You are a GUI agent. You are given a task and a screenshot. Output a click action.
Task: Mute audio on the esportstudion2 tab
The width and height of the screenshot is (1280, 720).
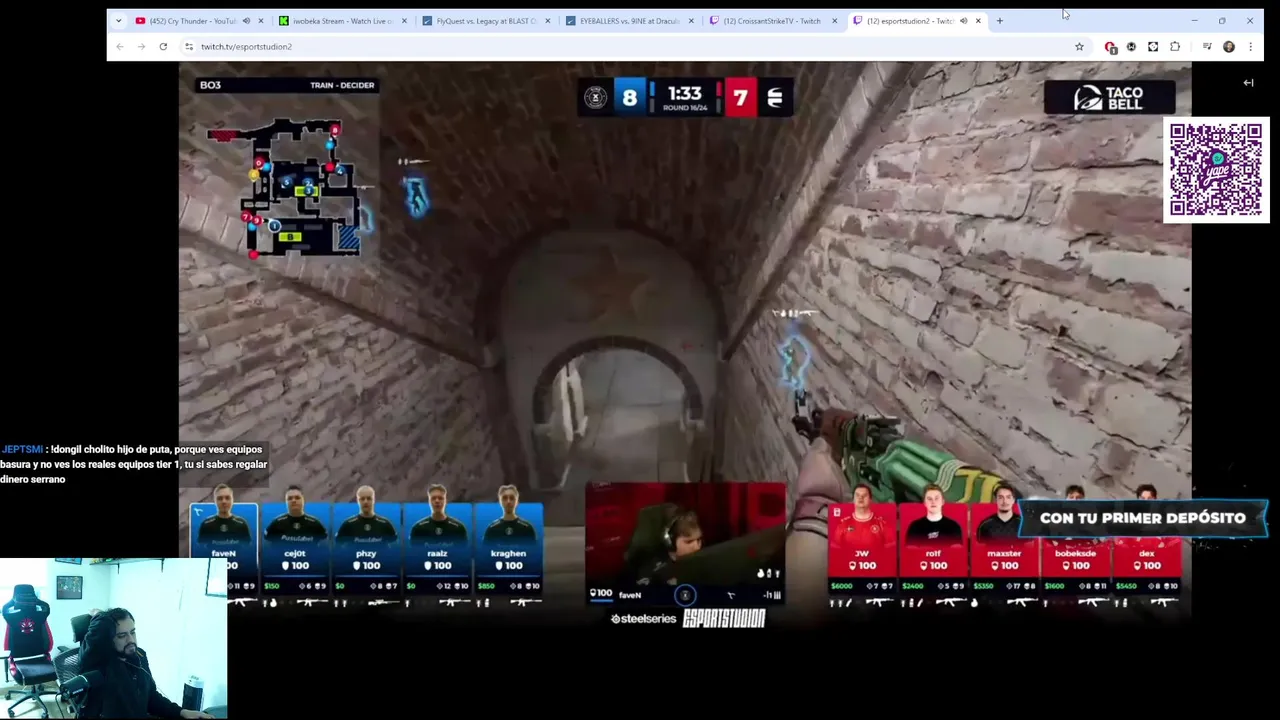(x=963, y=21)
